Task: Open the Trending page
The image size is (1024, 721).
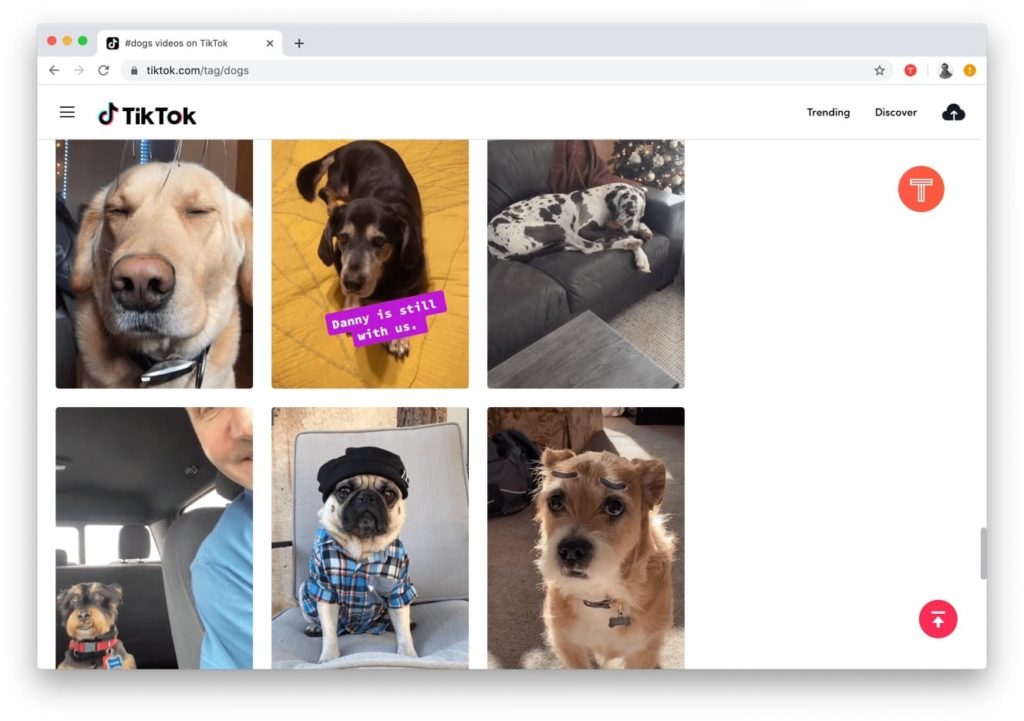Action: point(828,112)
